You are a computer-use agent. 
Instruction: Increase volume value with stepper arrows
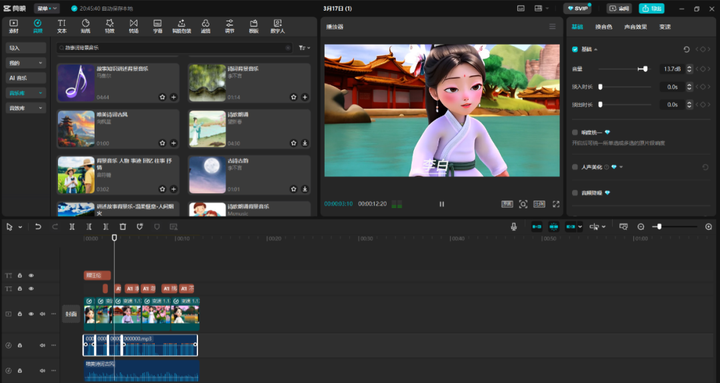point(689,67)
